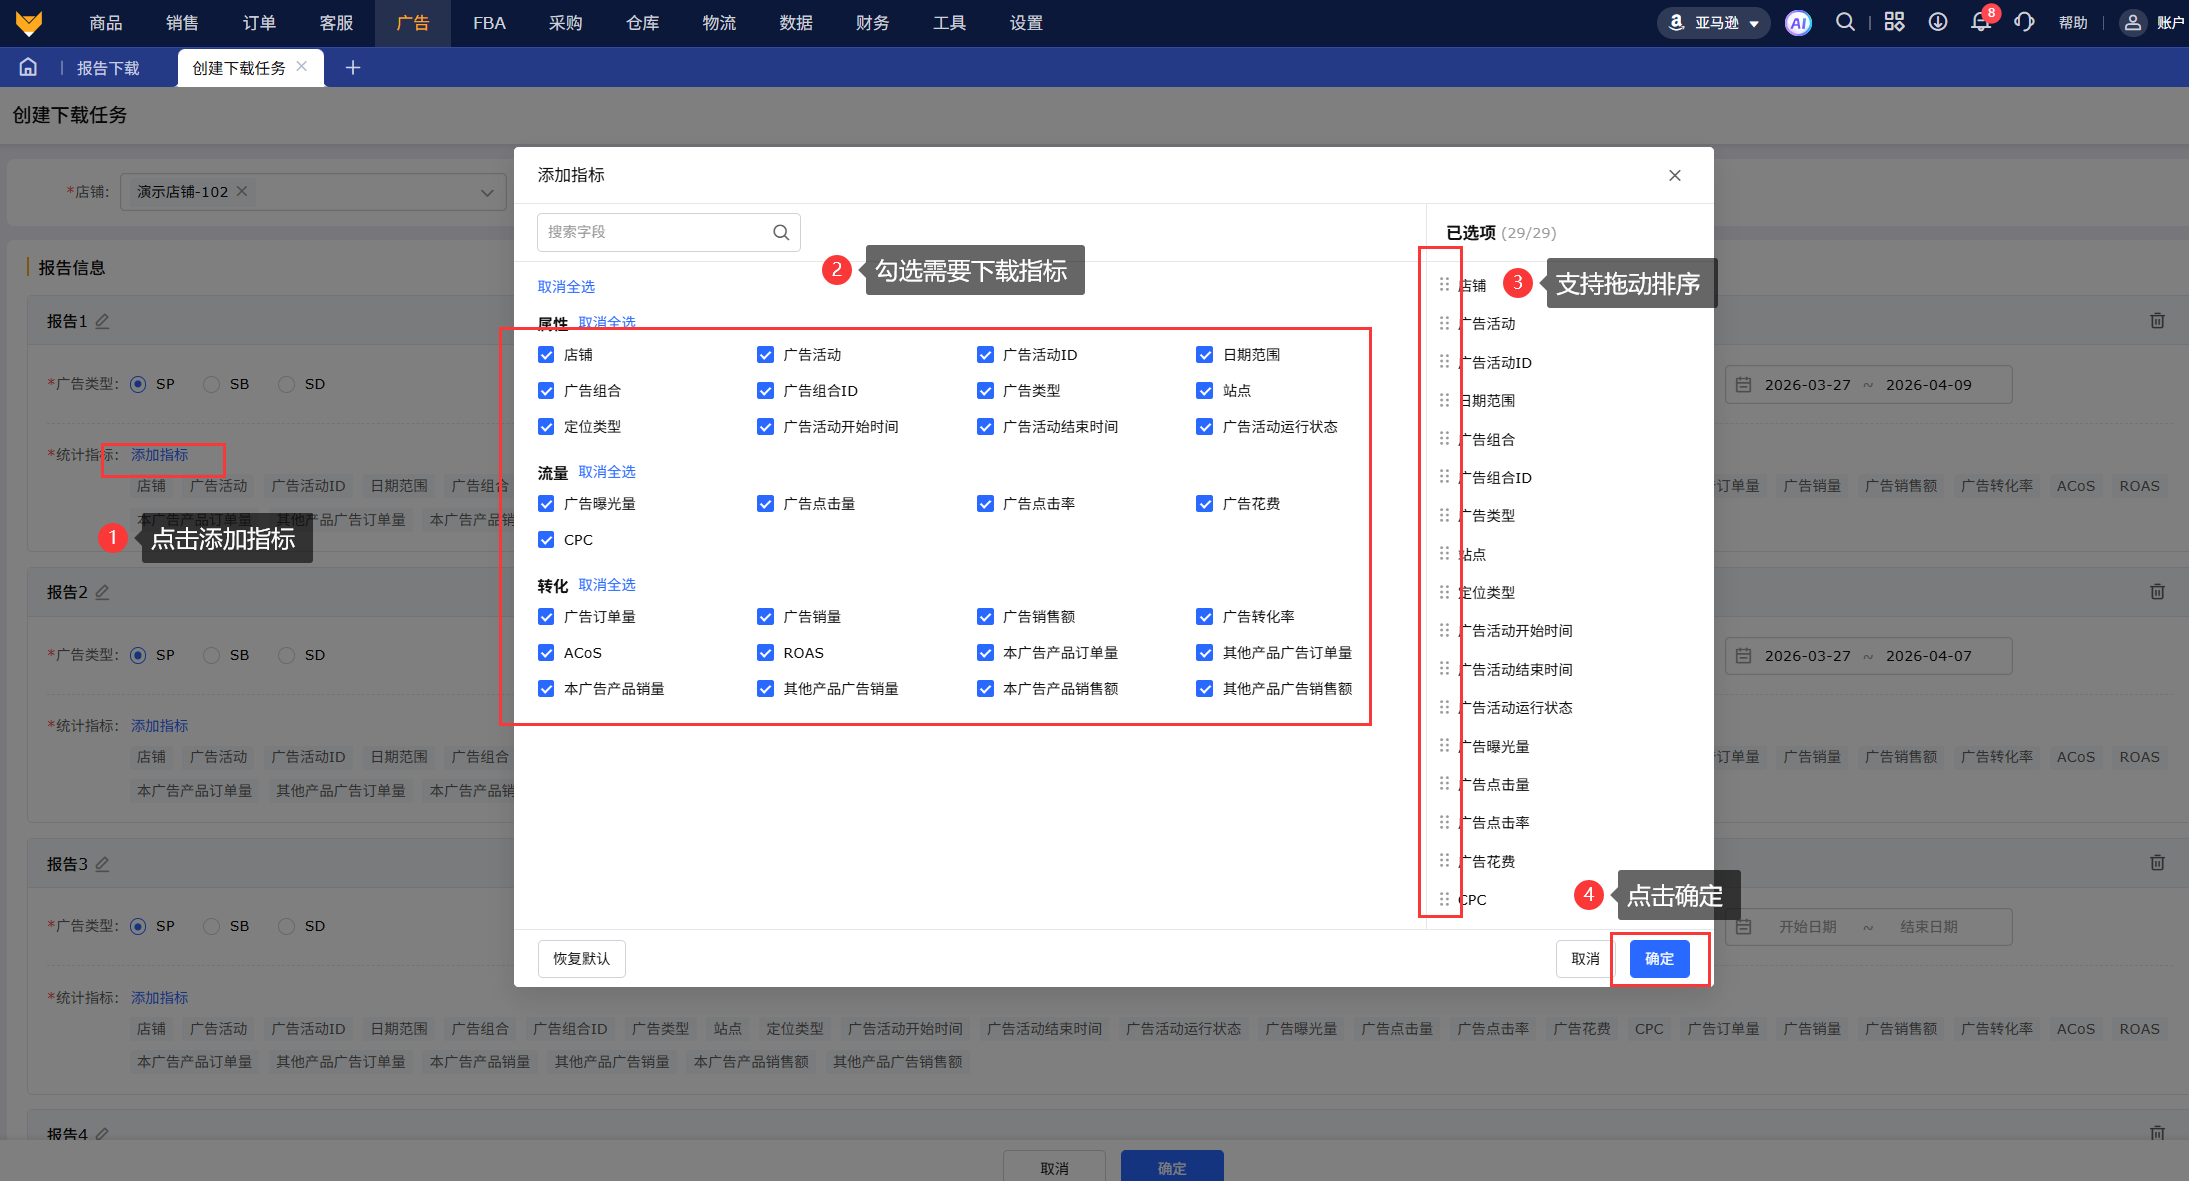Click the AI assistant icon in top bar
The width and height of the screenshot is (2189, 1181).
[1798, 23]
